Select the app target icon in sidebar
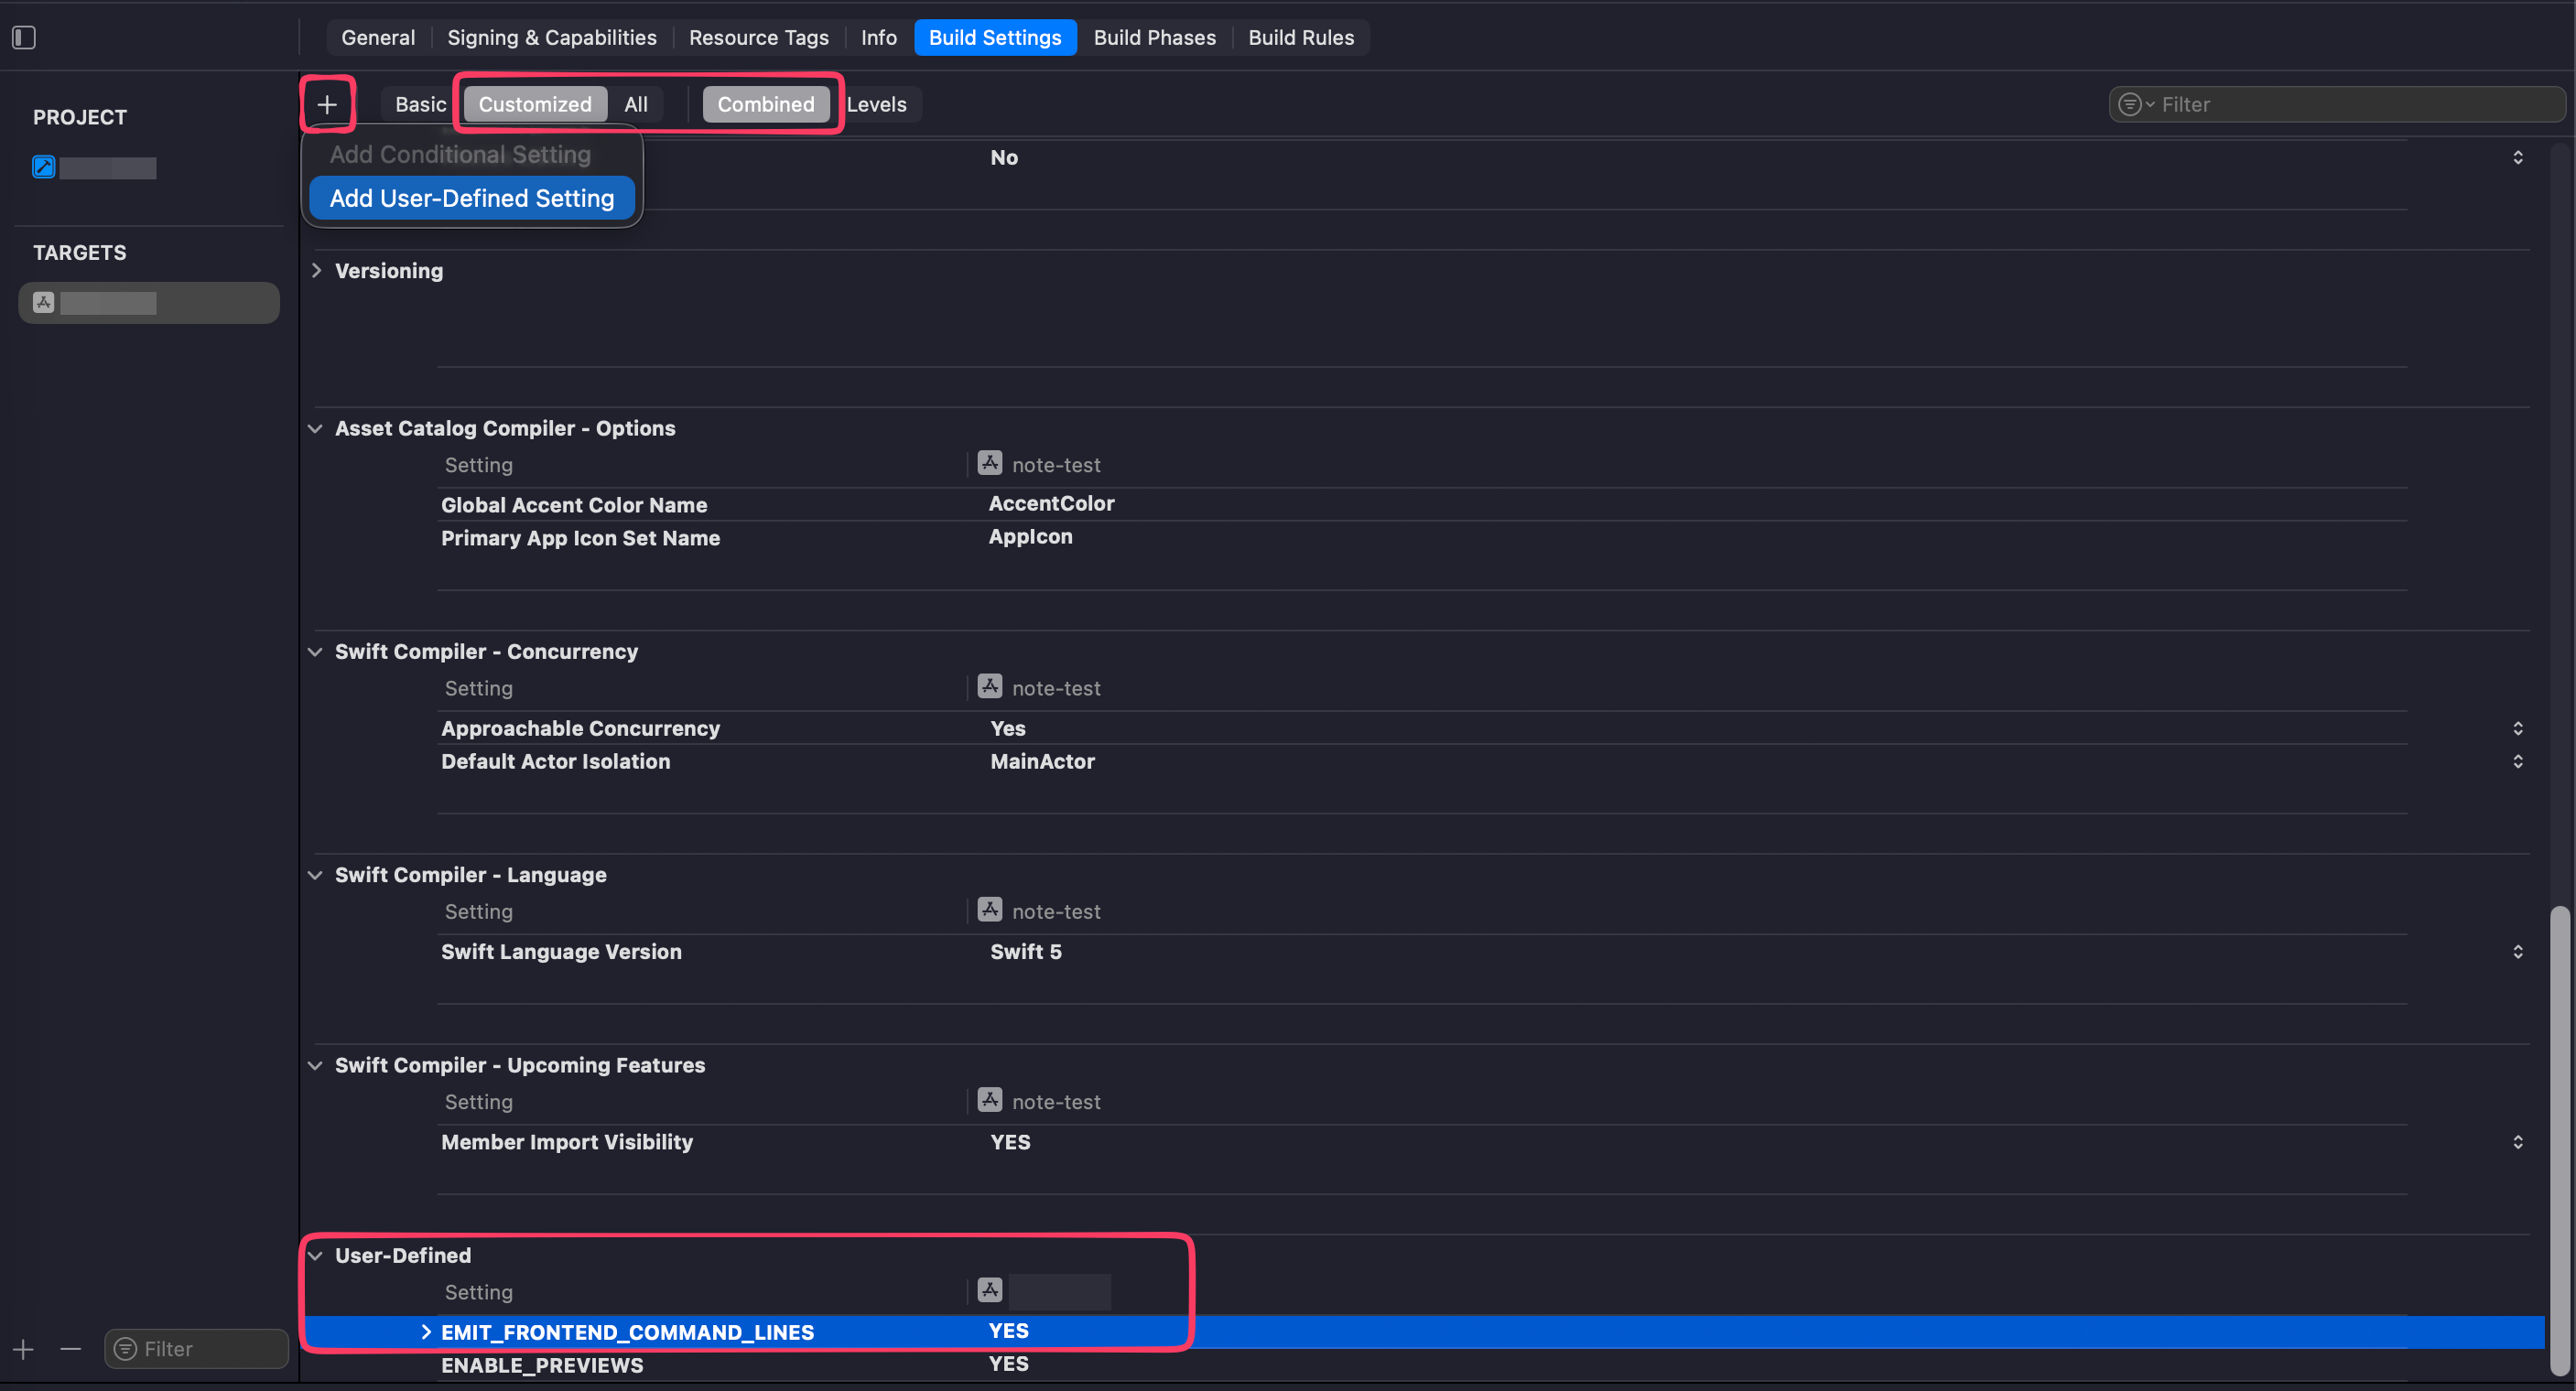 [44, 302]
